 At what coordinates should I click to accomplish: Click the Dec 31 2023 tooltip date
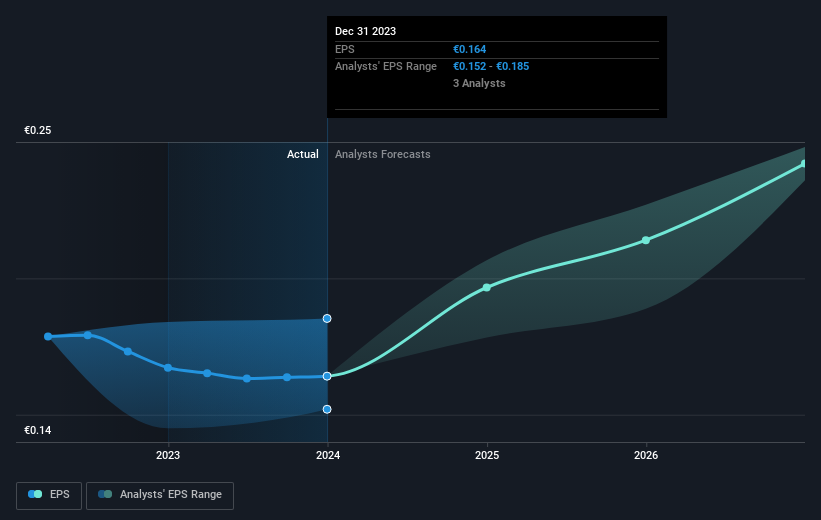365,31
